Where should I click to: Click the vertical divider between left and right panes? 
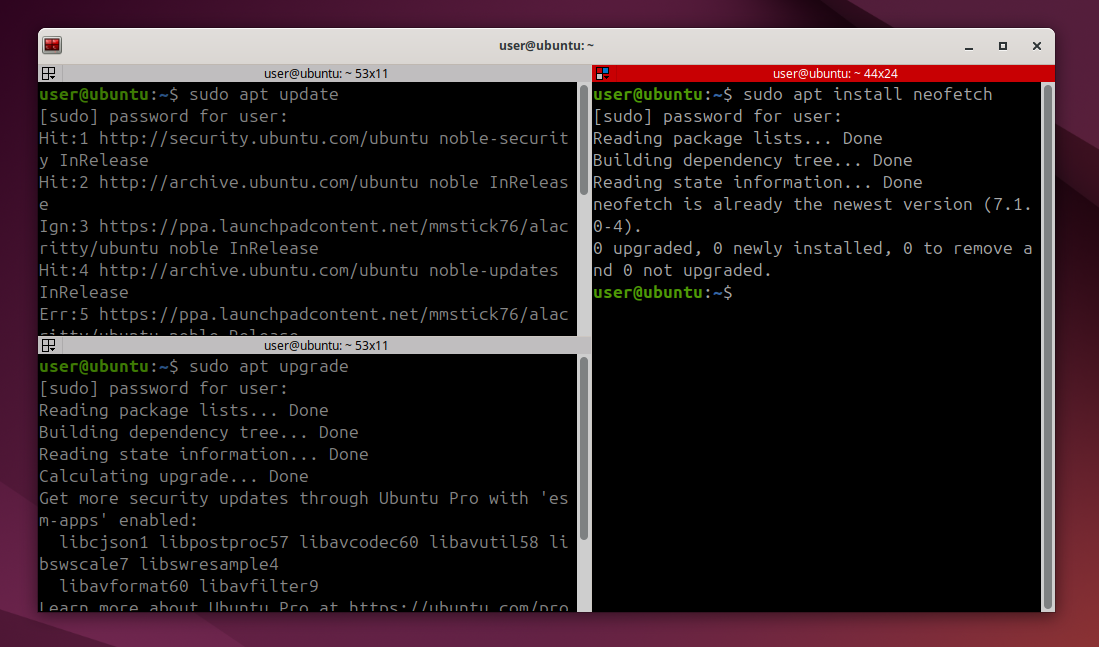(591, 340)
